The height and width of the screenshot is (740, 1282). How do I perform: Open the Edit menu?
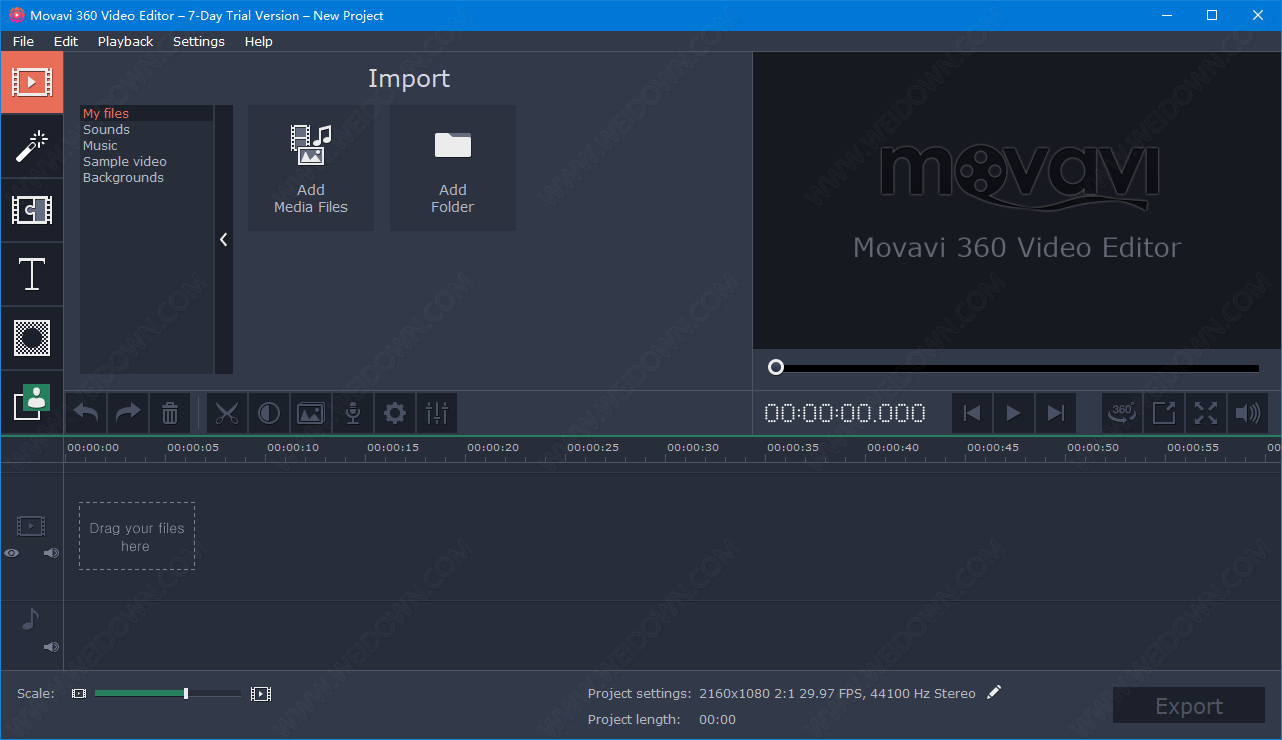(x=66, y=41)
